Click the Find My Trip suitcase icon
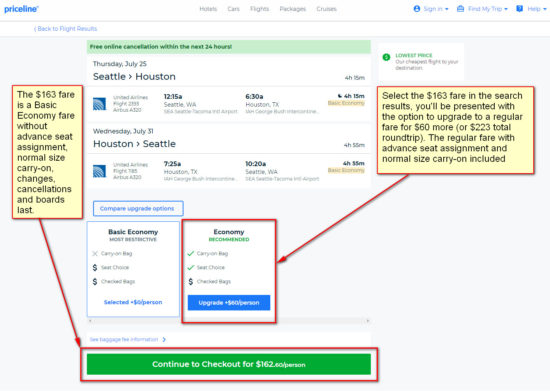The width and height of the screenshot is (550, 391). pyautogui.click(x=460, y=9)
